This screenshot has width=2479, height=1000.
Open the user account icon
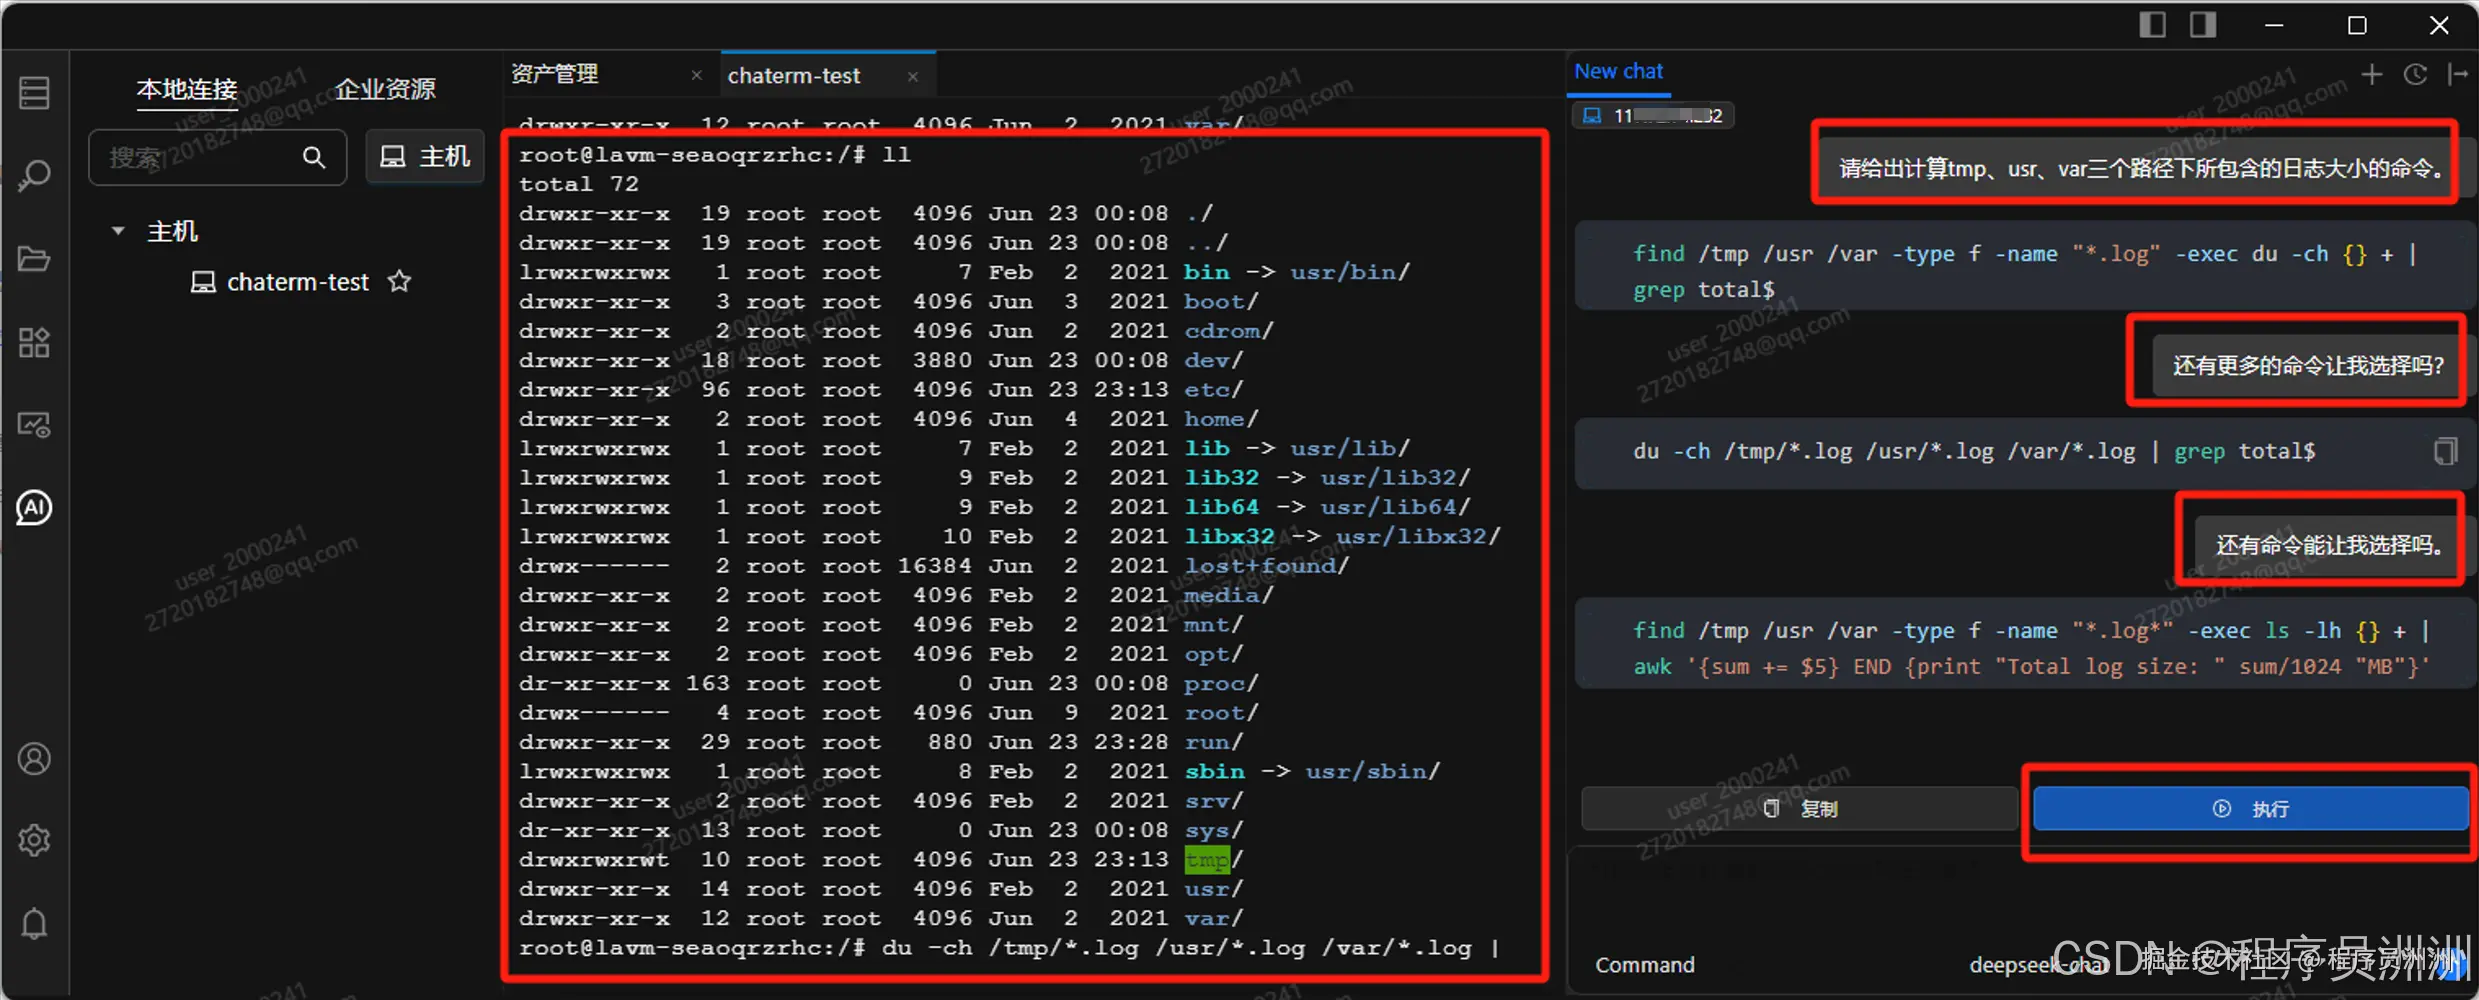click(x=34, y=759)
